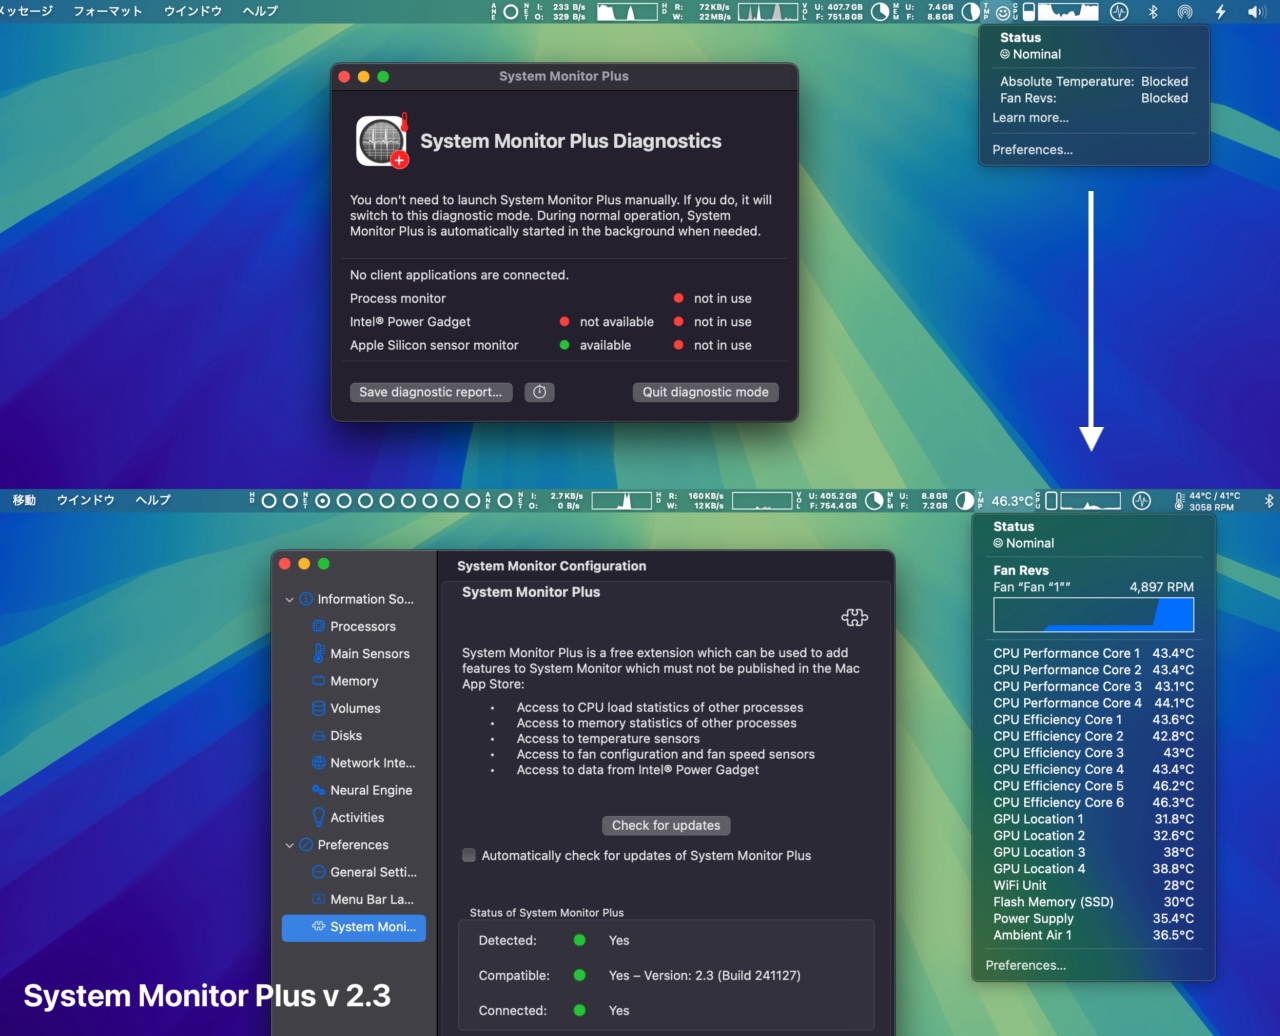Click Quit diagnostic mode
1280x1036 pixels.
705,392
